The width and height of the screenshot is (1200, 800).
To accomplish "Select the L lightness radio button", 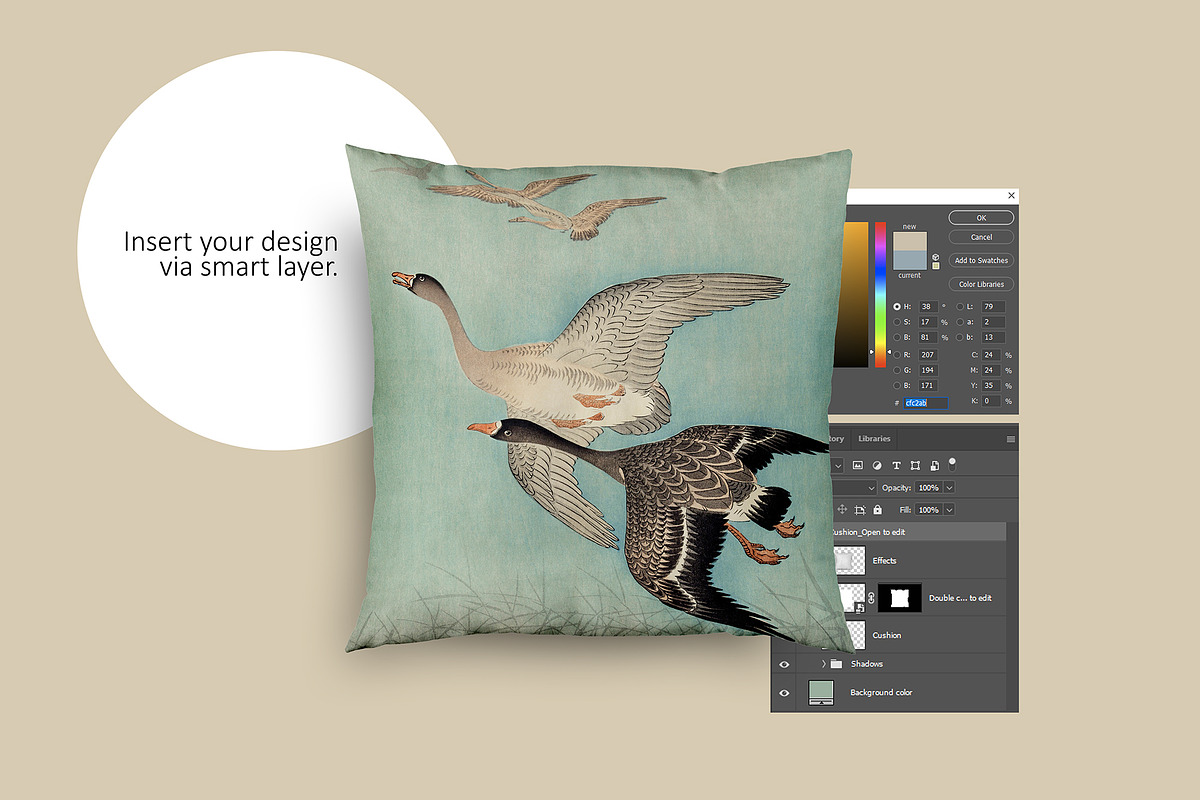I will coord(960,306).
